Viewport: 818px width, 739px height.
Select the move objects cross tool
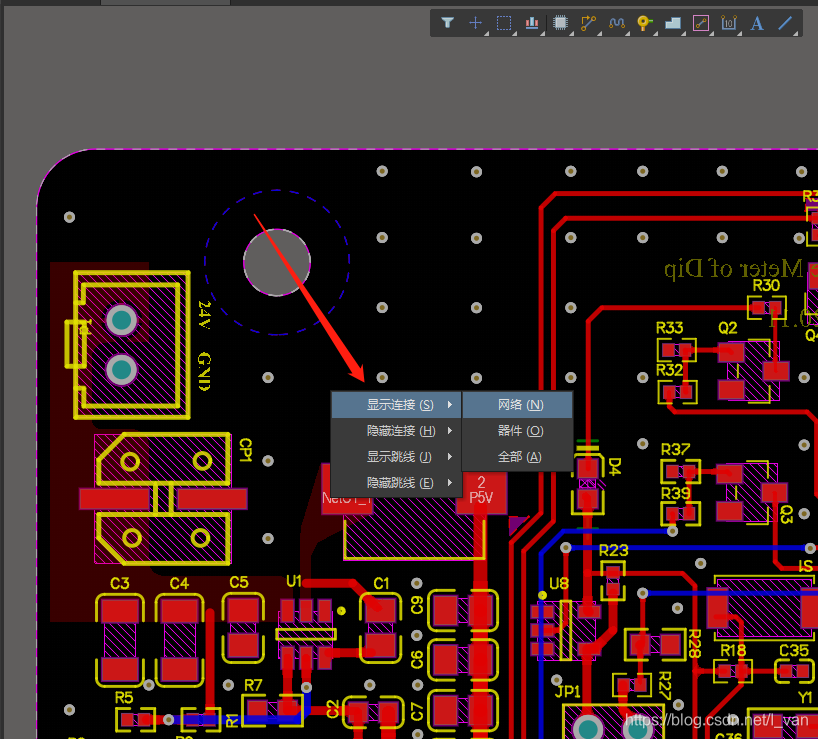[475, 22]
